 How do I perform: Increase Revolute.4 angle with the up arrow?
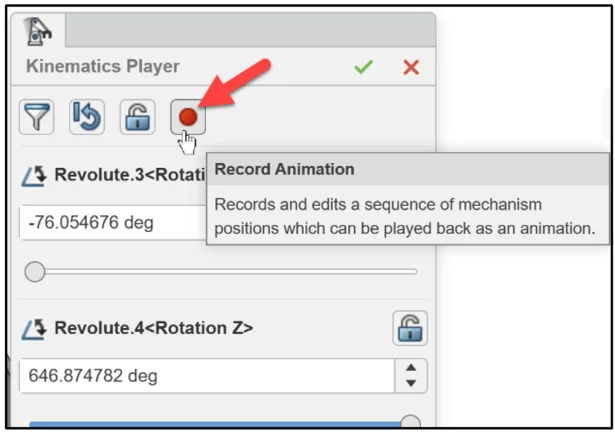pos(411,368)
